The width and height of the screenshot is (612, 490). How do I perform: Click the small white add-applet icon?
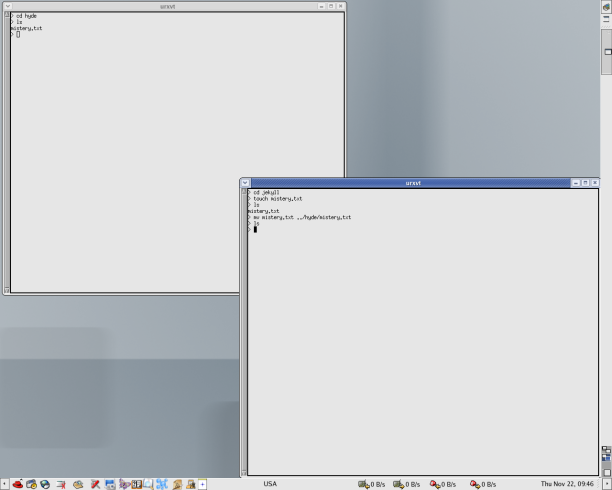[x=202, y=484]
